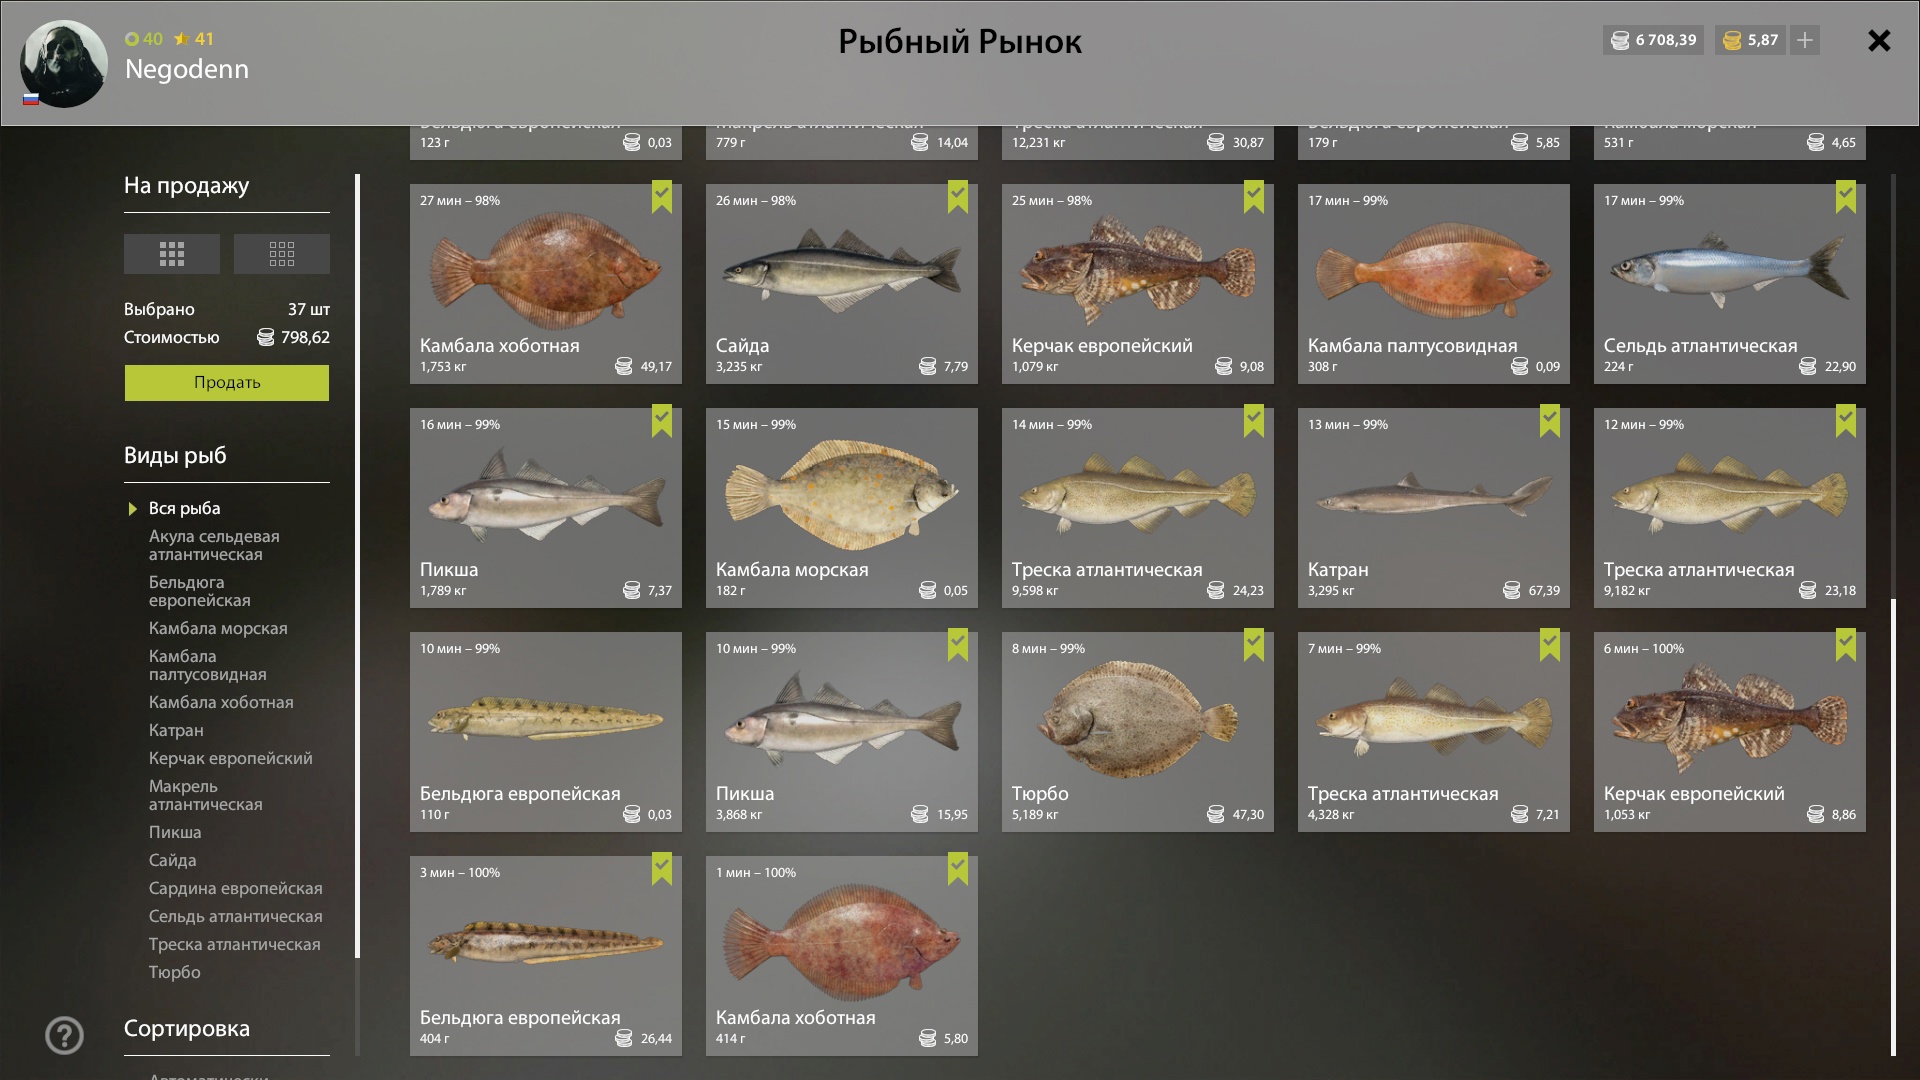
Task: Show Вся рыба all fish filter
Action: pos(185,508)
